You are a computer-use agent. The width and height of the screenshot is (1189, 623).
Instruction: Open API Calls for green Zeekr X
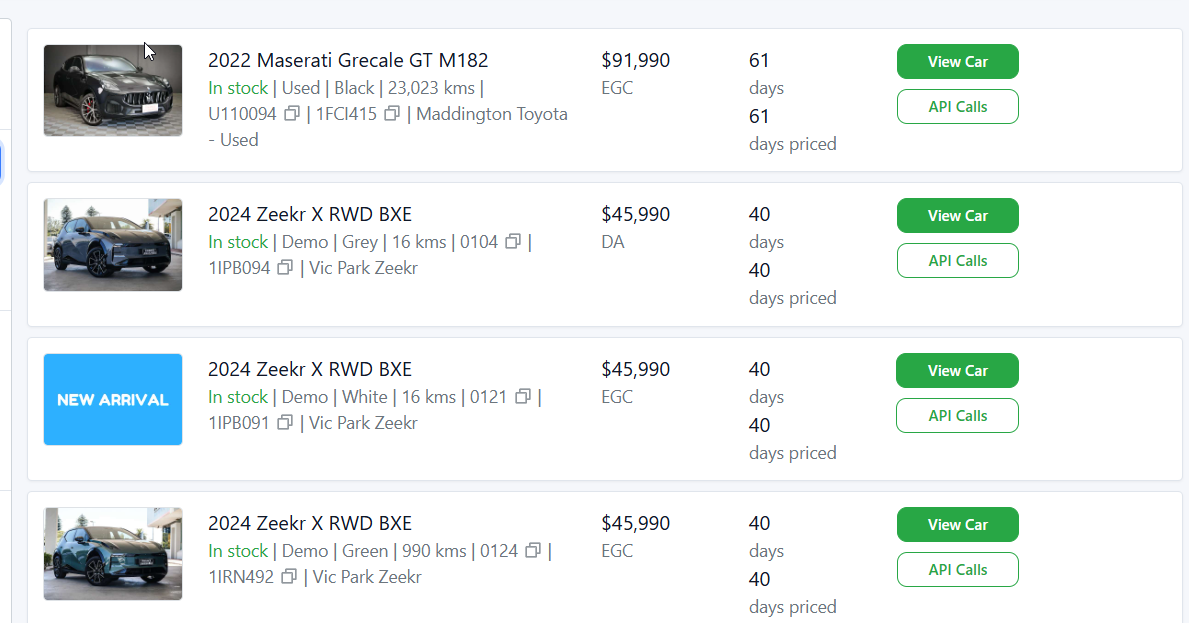pos(957,570)
